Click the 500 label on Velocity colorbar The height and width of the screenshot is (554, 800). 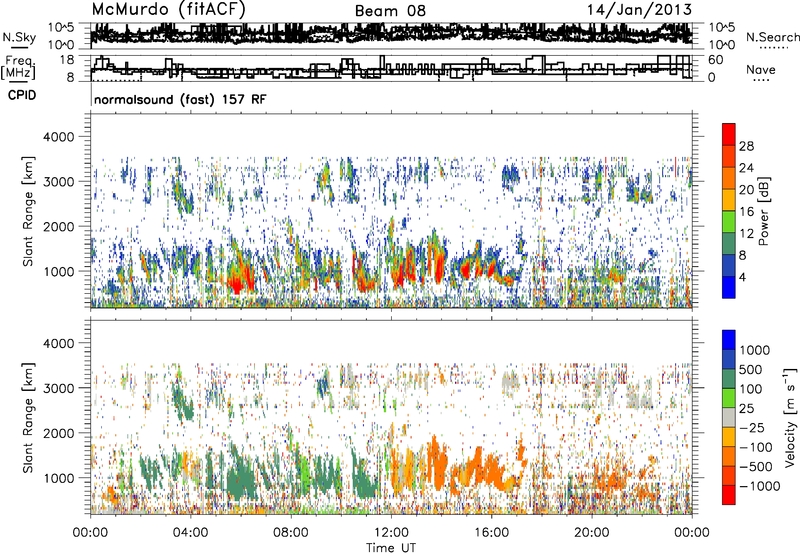click(x=751, y=369)
